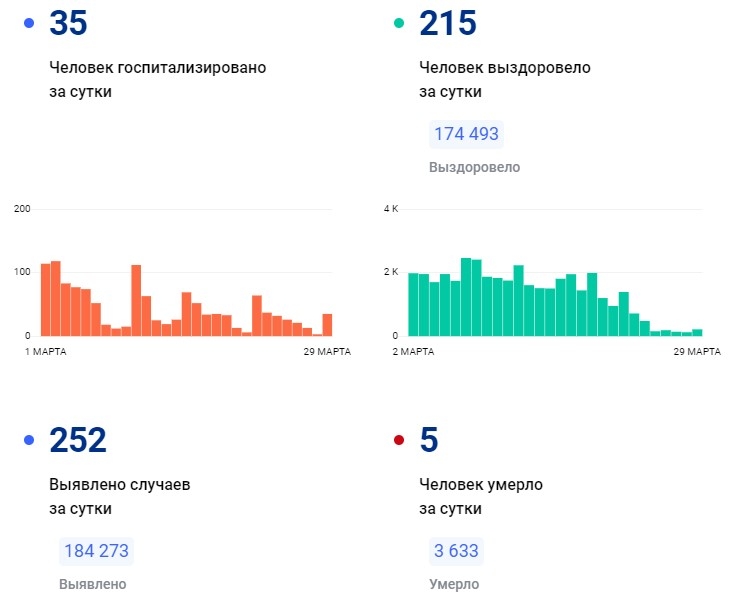Click the red dot beside number 5
The image size is (748, 595).
point(399,440)
